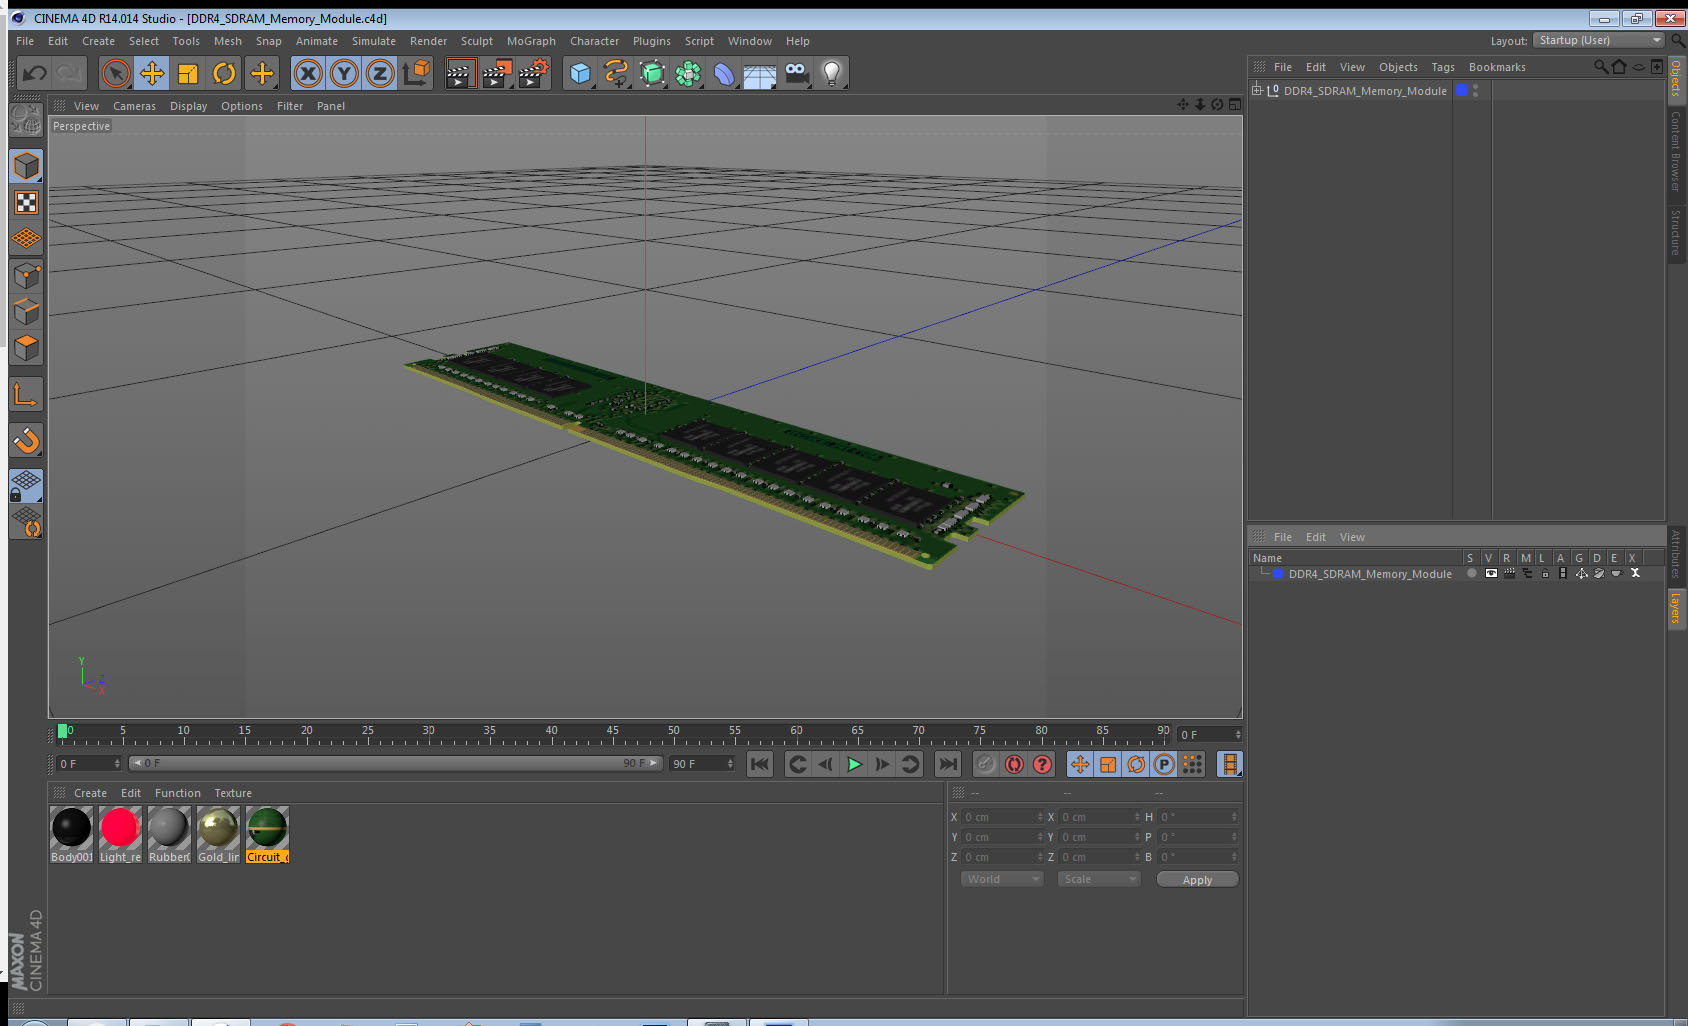Select the Light_re red material
Screen dimensions: 1688x1026
(x=120, y=834)
